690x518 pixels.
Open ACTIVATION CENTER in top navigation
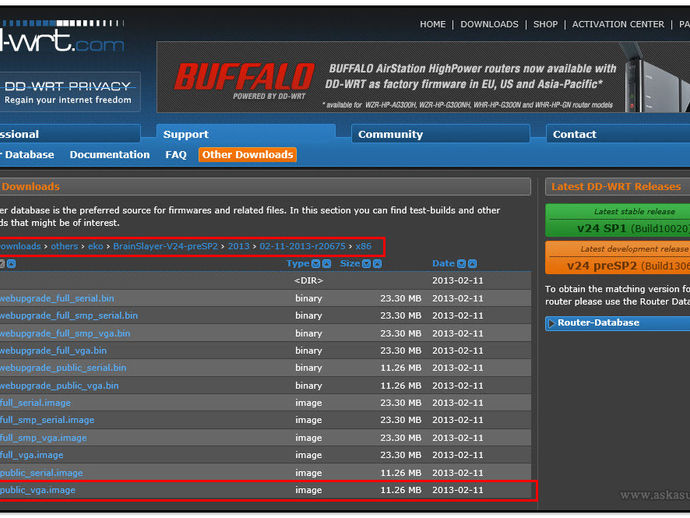(x=618, y=24)
